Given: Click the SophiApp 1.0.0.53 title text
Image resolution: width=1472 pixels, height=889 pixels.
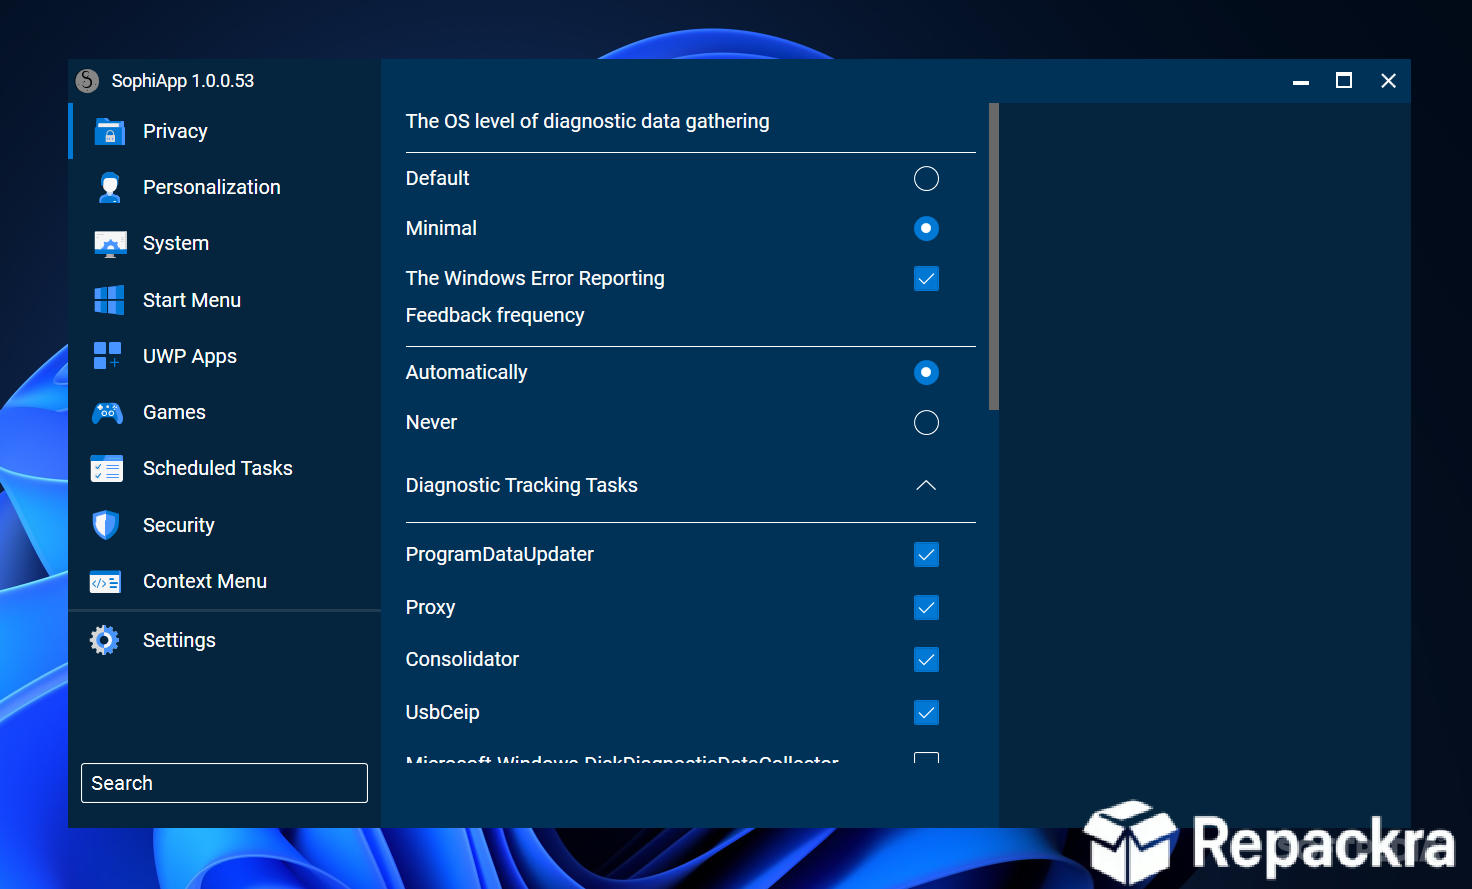Looking at the screenshot, I should click(x=183, y=81).
